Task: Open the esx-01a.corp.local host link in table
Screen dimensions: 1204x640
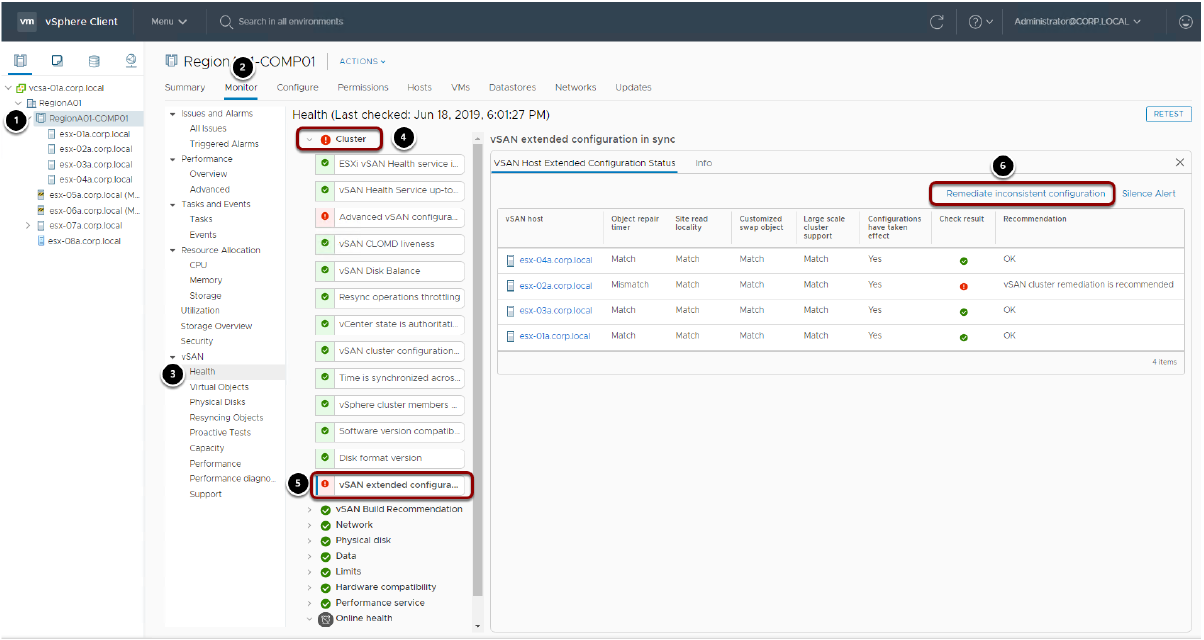Action: (x=555, y=336)
